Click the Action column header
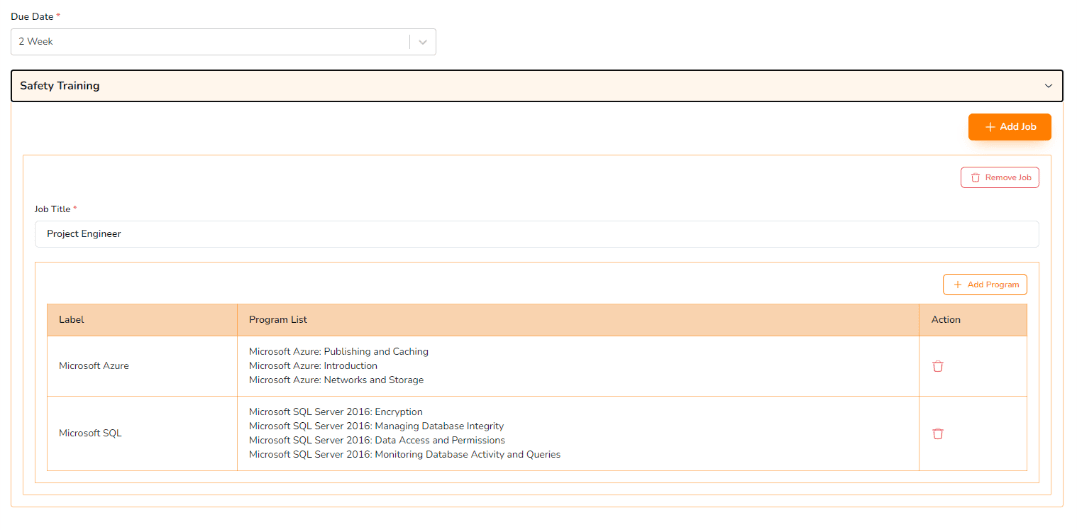 (x=945, y=320)
